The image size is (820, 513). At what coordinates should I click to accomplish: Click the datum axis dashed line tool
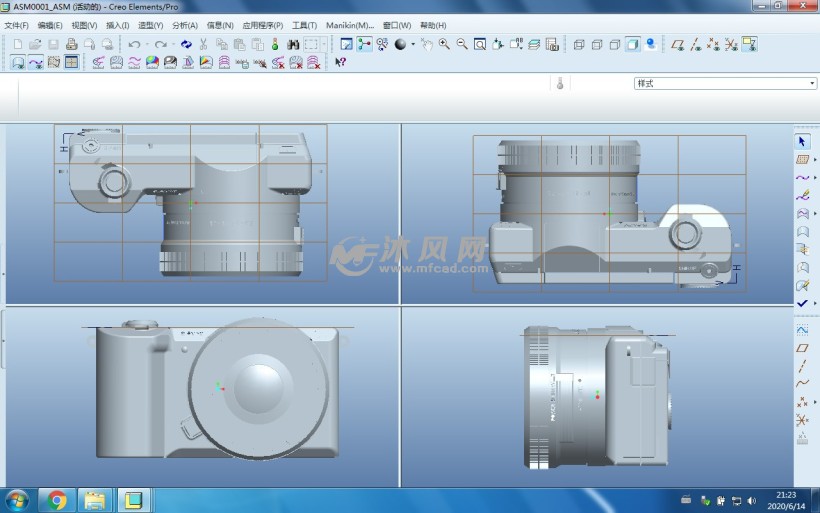(802, 366)
